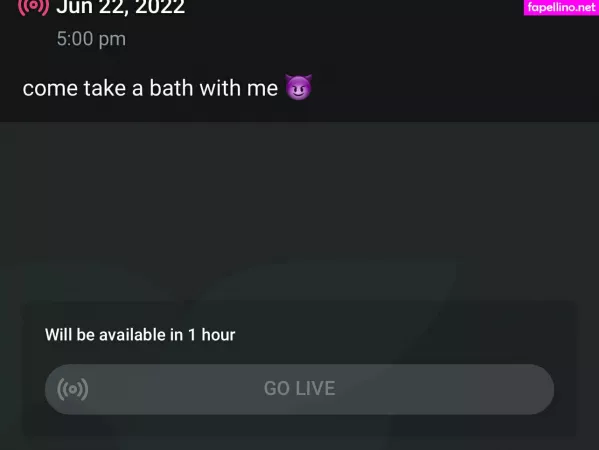Tap the GO LIVE button
This screenshot has width=599, height=450.
click(x=300, y=389)
